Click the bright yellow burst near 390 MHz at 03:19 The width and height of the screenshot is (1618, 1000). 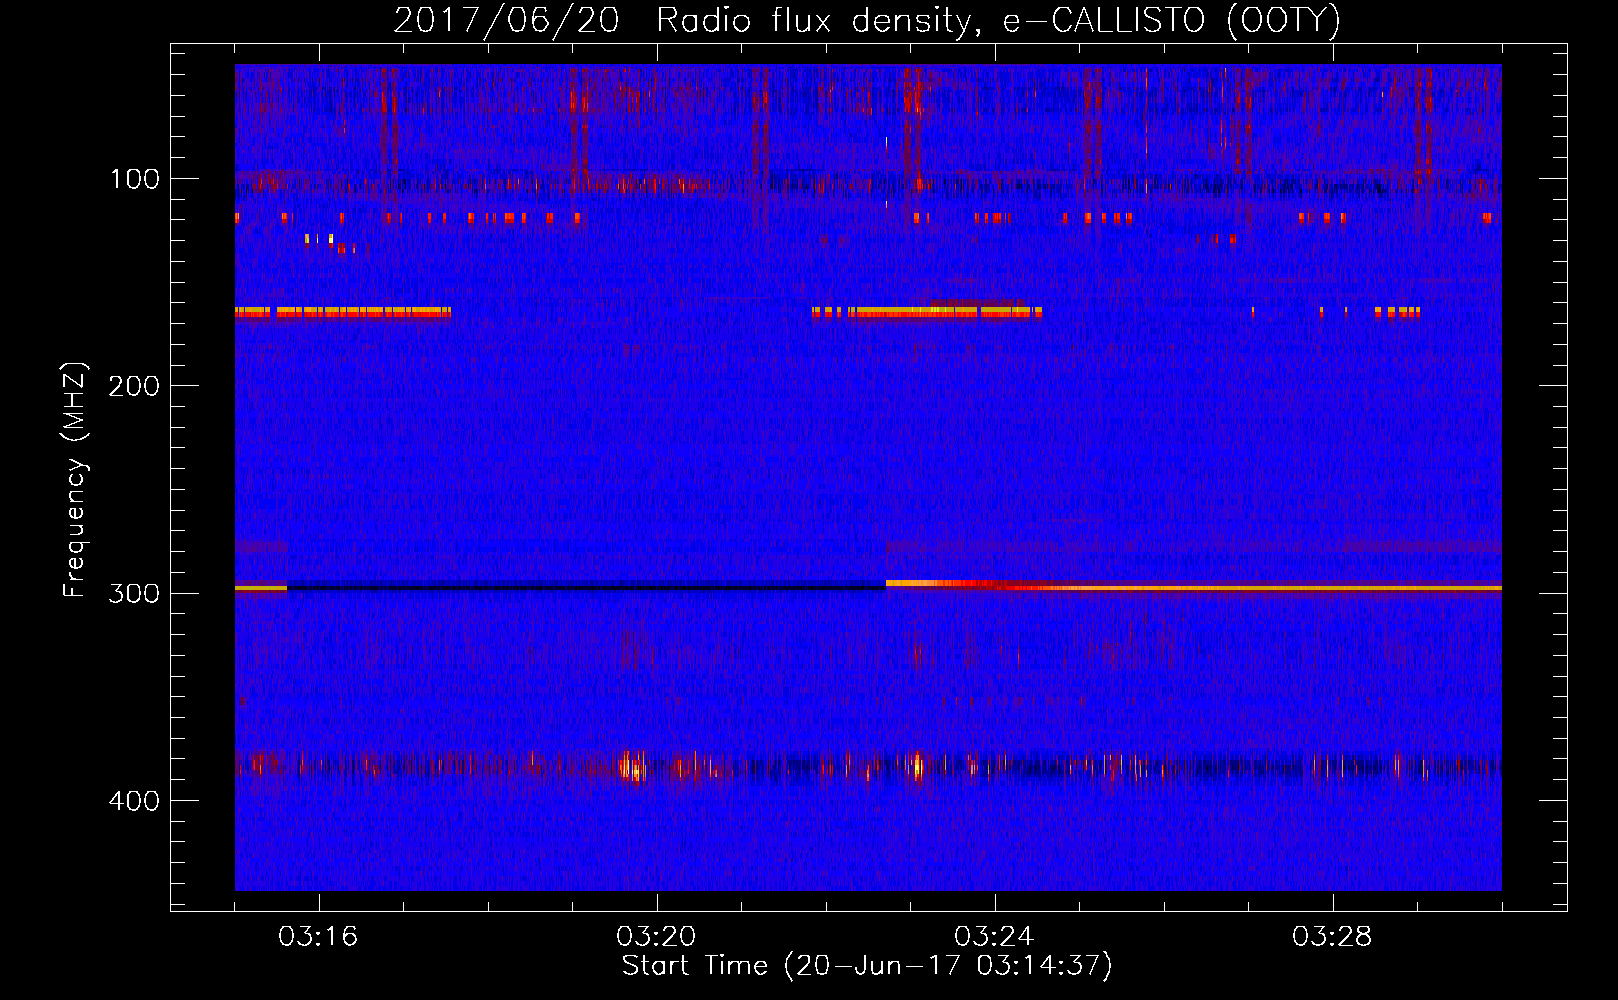coord(631,768)
